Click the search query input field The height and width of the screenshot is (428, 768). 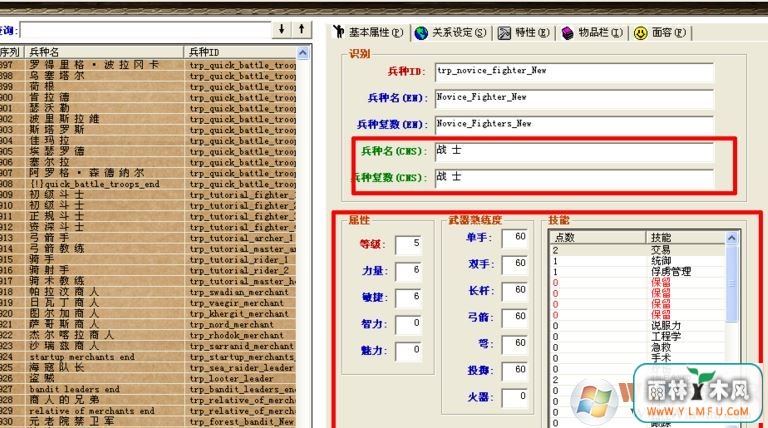(x=145, y=30)
